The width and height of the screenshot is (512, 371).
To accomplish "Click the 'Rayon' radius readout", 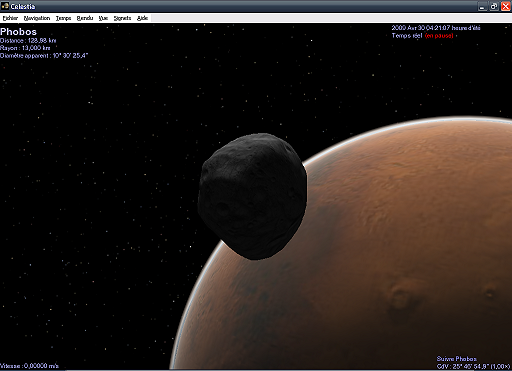I will pos(25,48).
